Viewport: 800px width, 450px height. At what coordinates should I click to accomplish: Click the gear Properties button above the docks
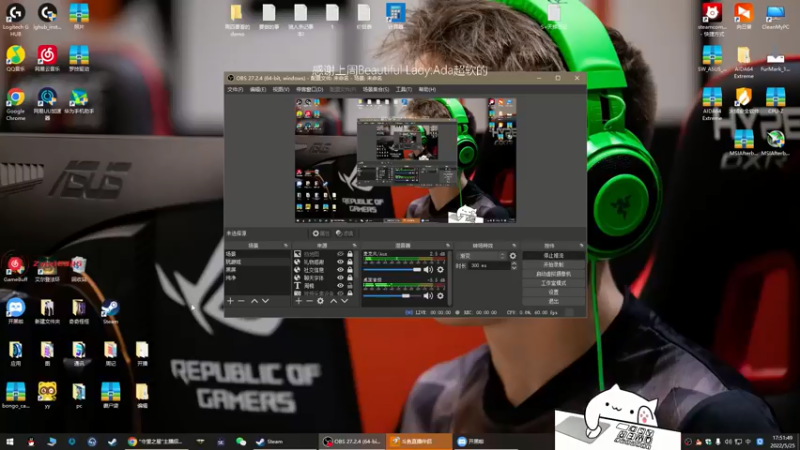(321, 233)
